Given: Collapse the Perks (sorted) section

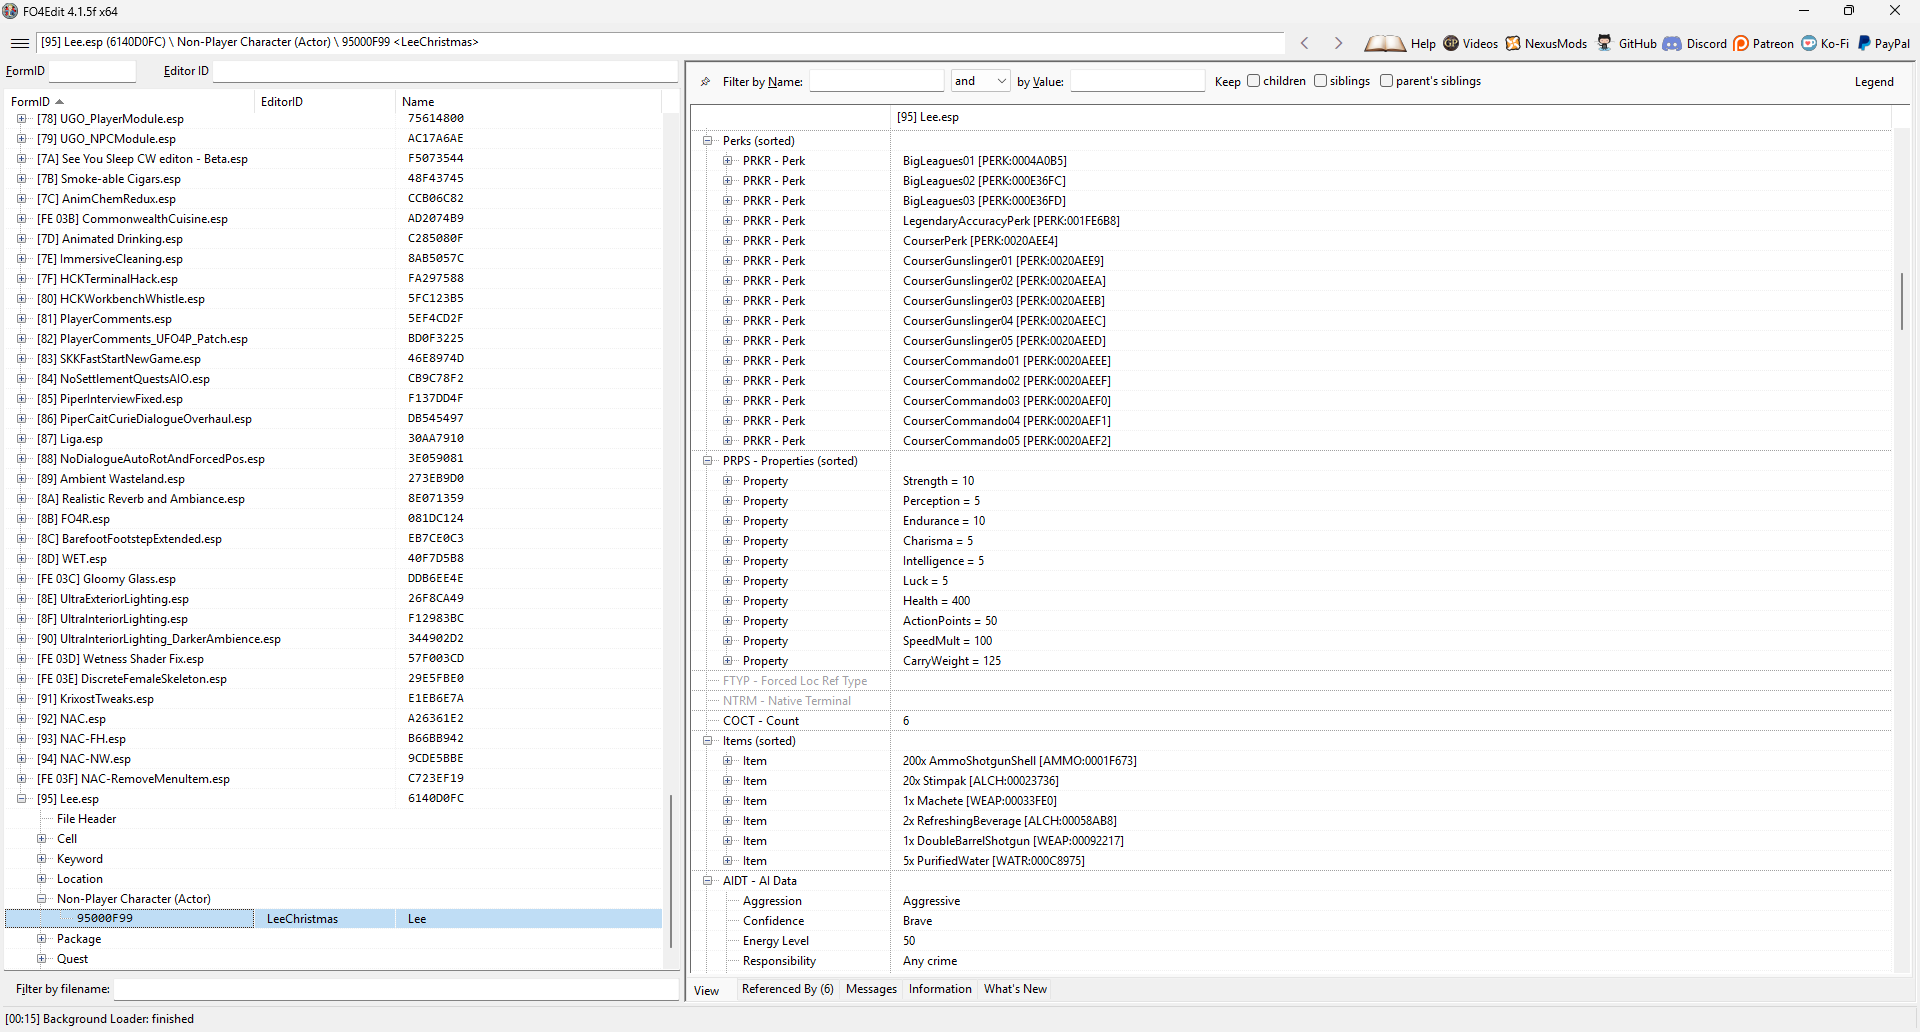Looking at the screenshot, I should pyautogui.click(x=708, y=141).
